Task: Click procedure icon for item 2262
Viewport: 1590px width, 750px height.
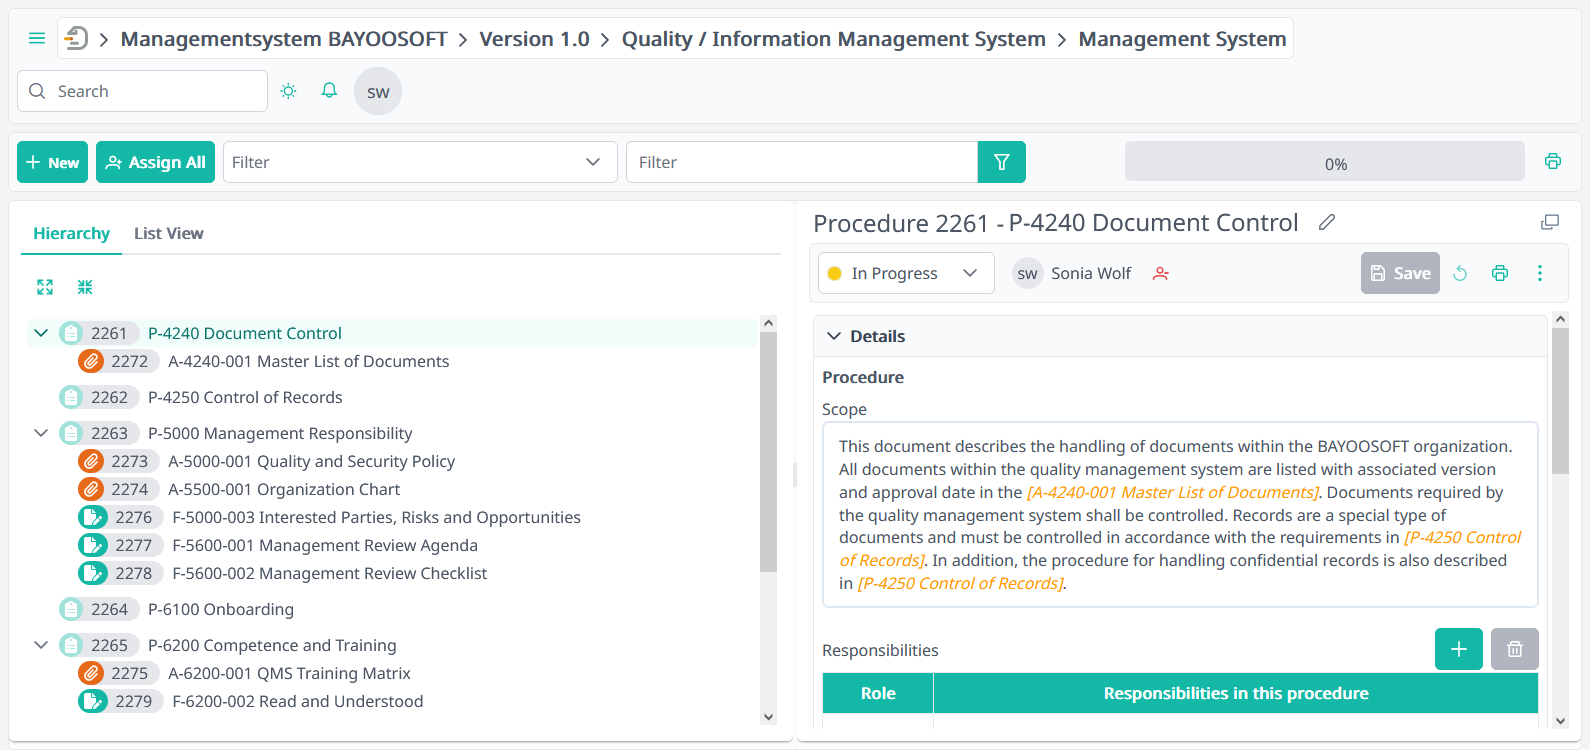Action: point(71,397)
